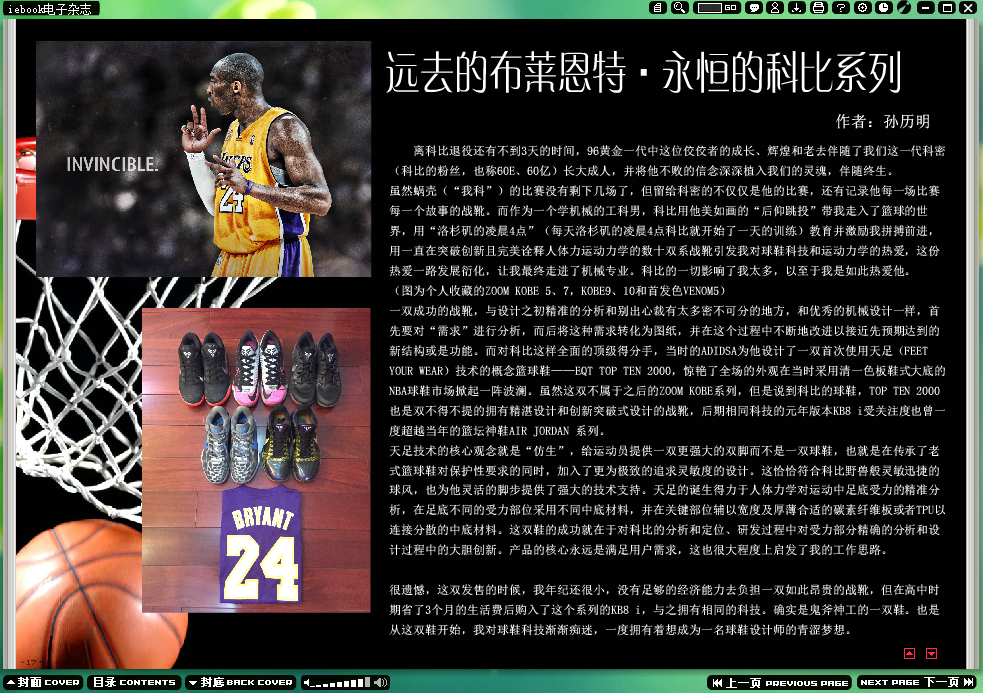Click the Kobe INVINCIBLE photo
The height and width of the screenshot is (693, 983).
point(204,159)
